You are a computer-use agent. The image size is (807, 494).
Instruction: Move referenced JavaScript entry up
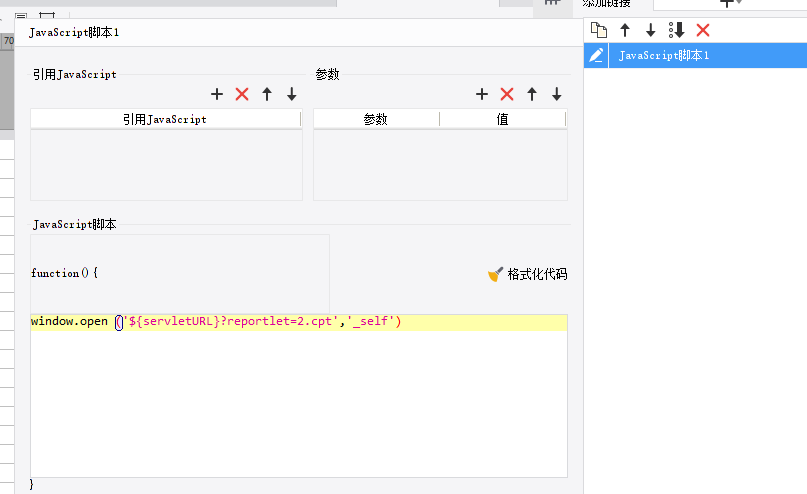click(267, 94)
